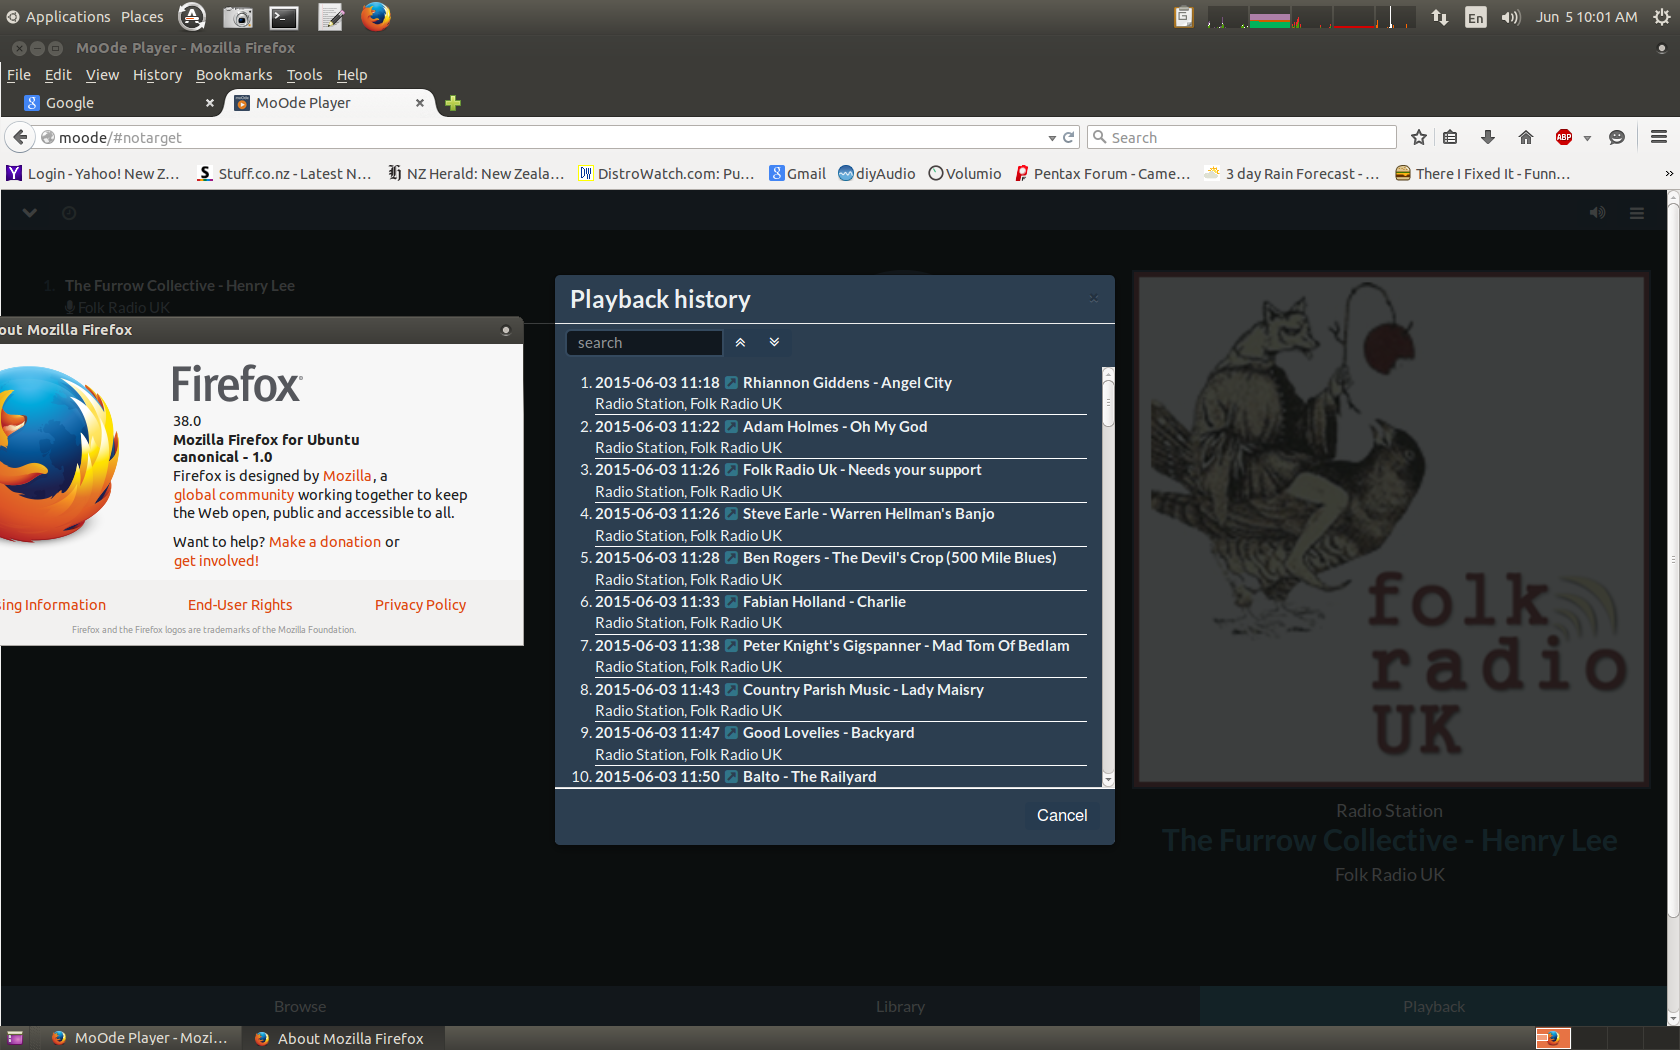The height and width of the screenshot is (1050, 1680).
Task: Open the File menu
Action: (19, 75)
